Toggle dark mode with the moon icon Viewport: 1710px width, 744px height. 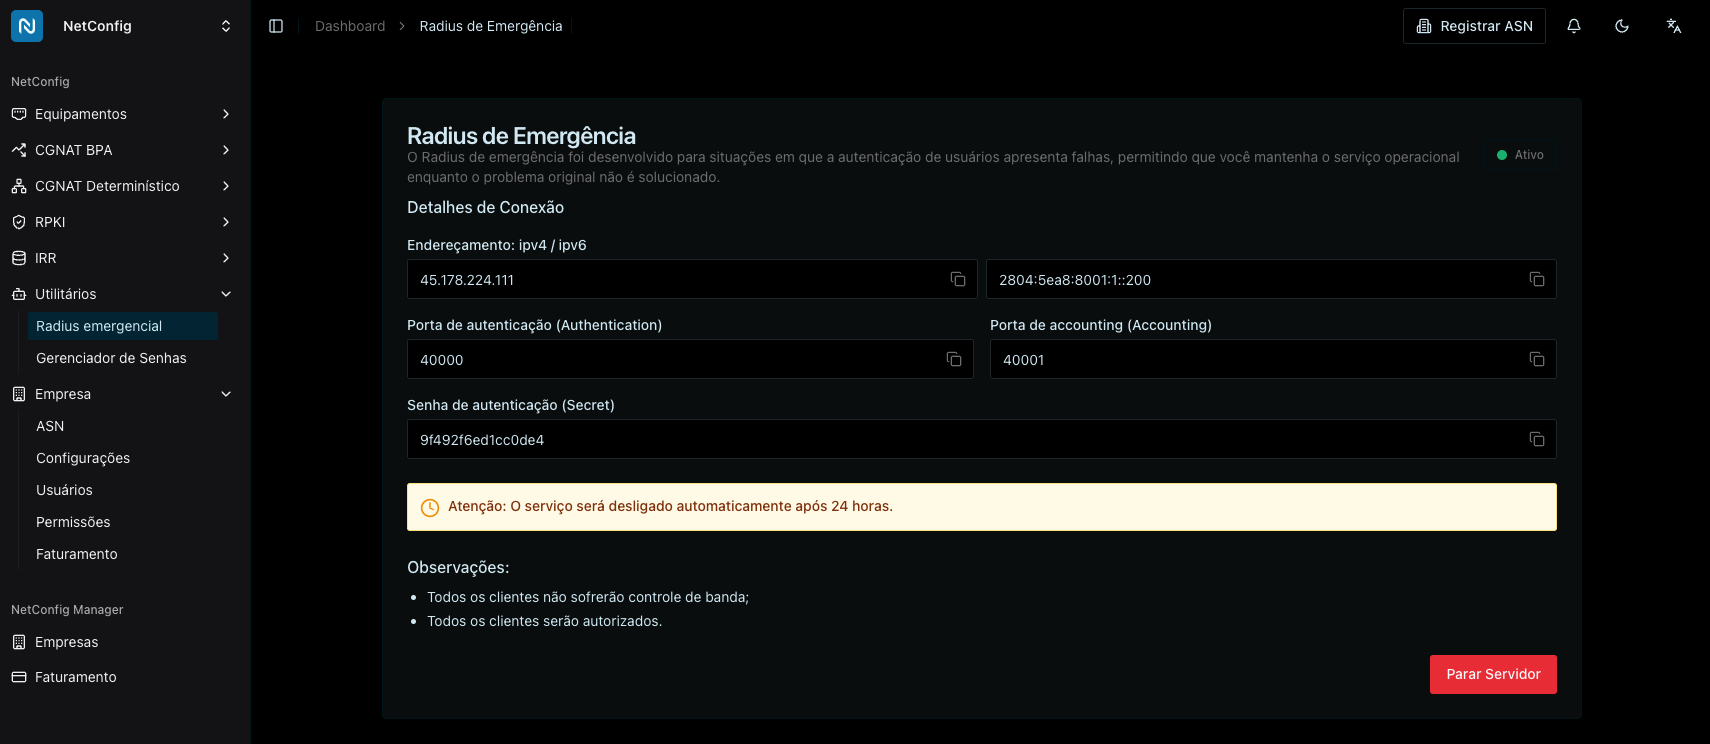[1622, 26]
